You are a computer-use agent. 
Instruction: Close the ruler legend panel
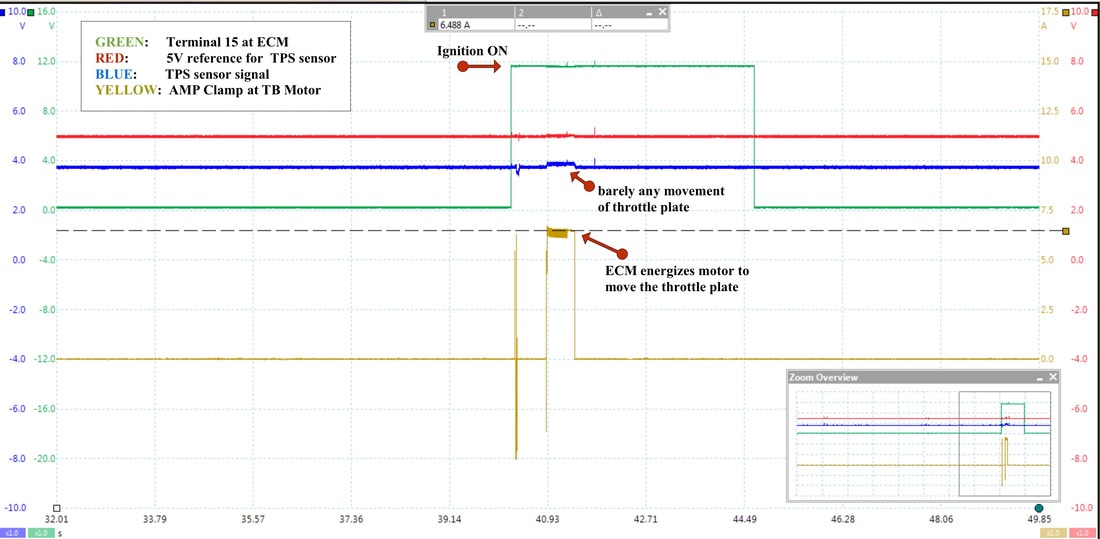click(662, 13)
